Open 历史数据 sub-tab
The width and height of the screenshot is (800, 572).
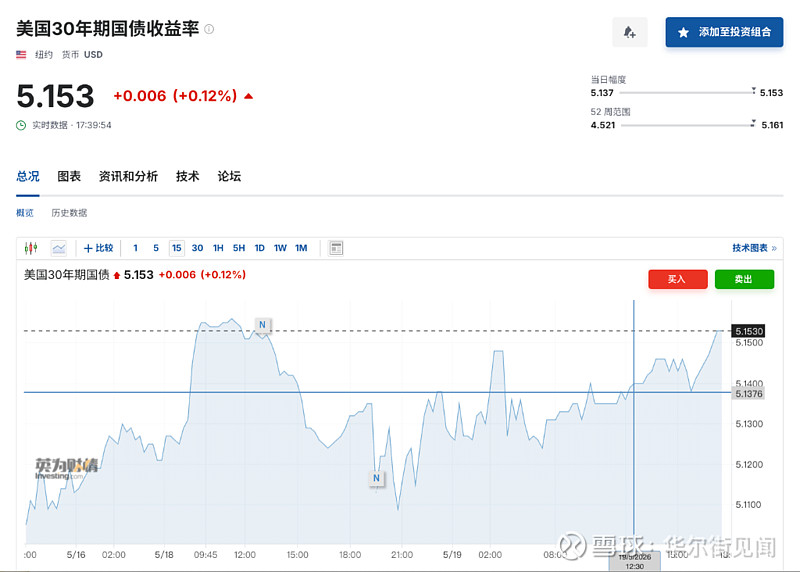[69, 213]
